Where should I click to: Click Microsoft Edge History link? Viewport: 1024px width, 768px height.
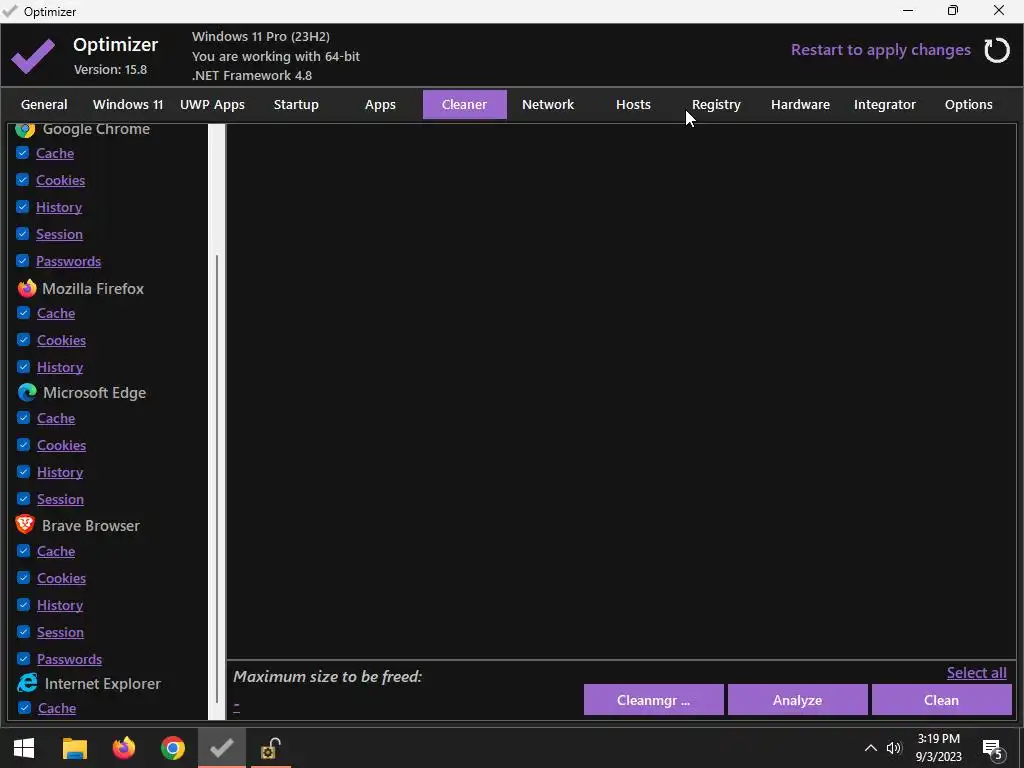point(59,472)
